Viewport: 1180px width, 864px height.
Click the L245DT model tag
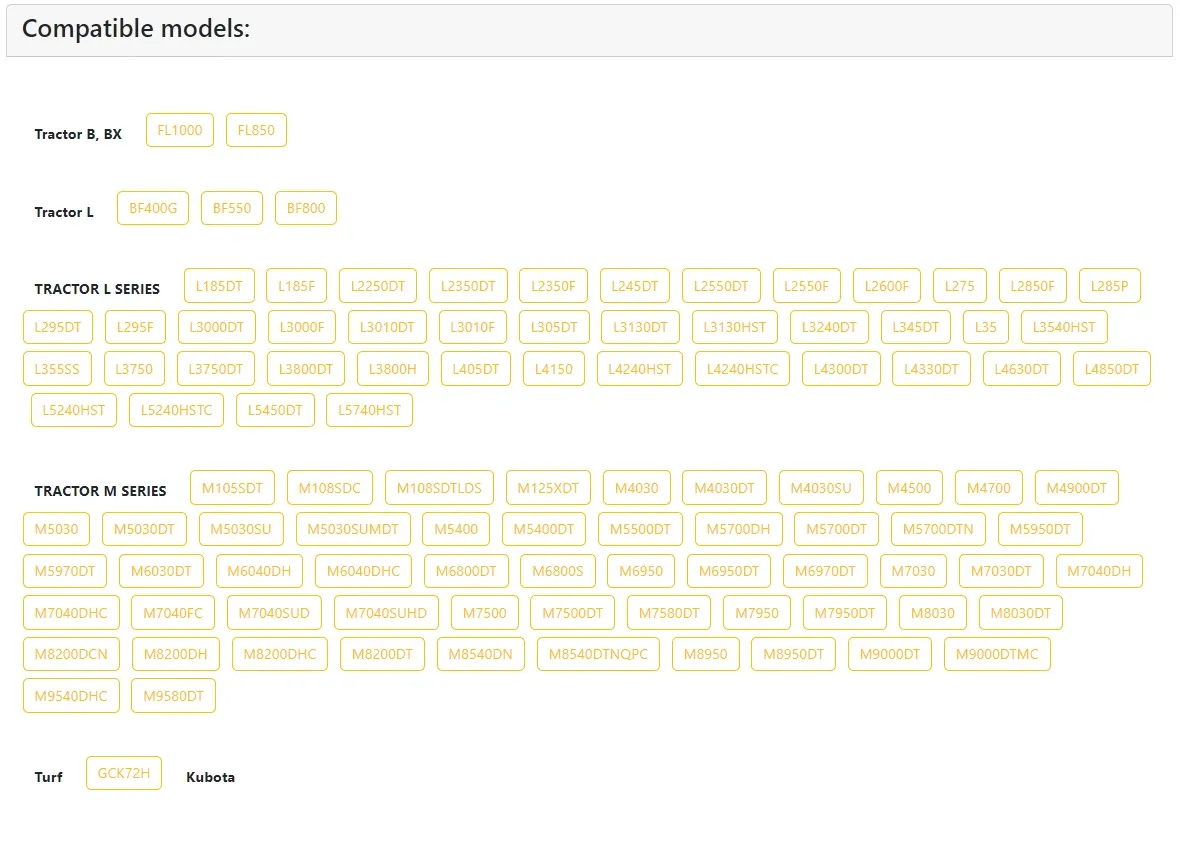pyautogui.click(x=634, y=286)
